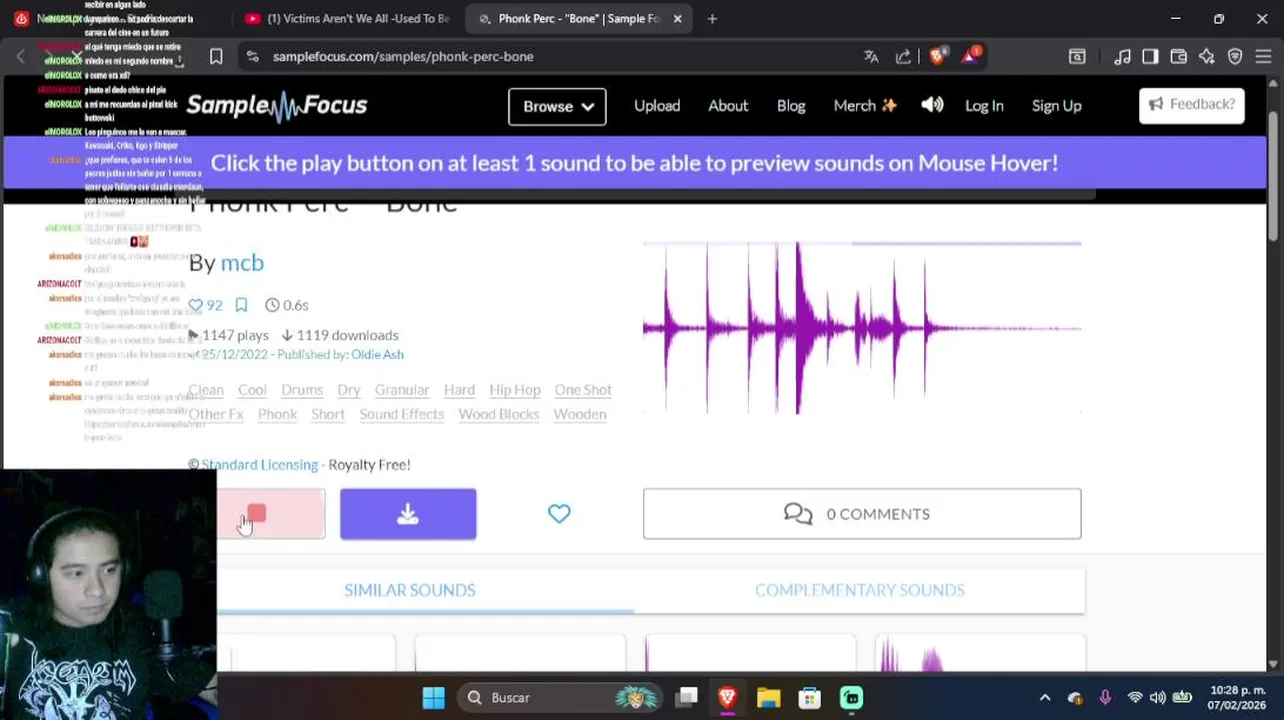Image resolution: width=1284 pixels, height=720 pixels.
Task: Open the Windows Start menu
Action: click(434, 698)
